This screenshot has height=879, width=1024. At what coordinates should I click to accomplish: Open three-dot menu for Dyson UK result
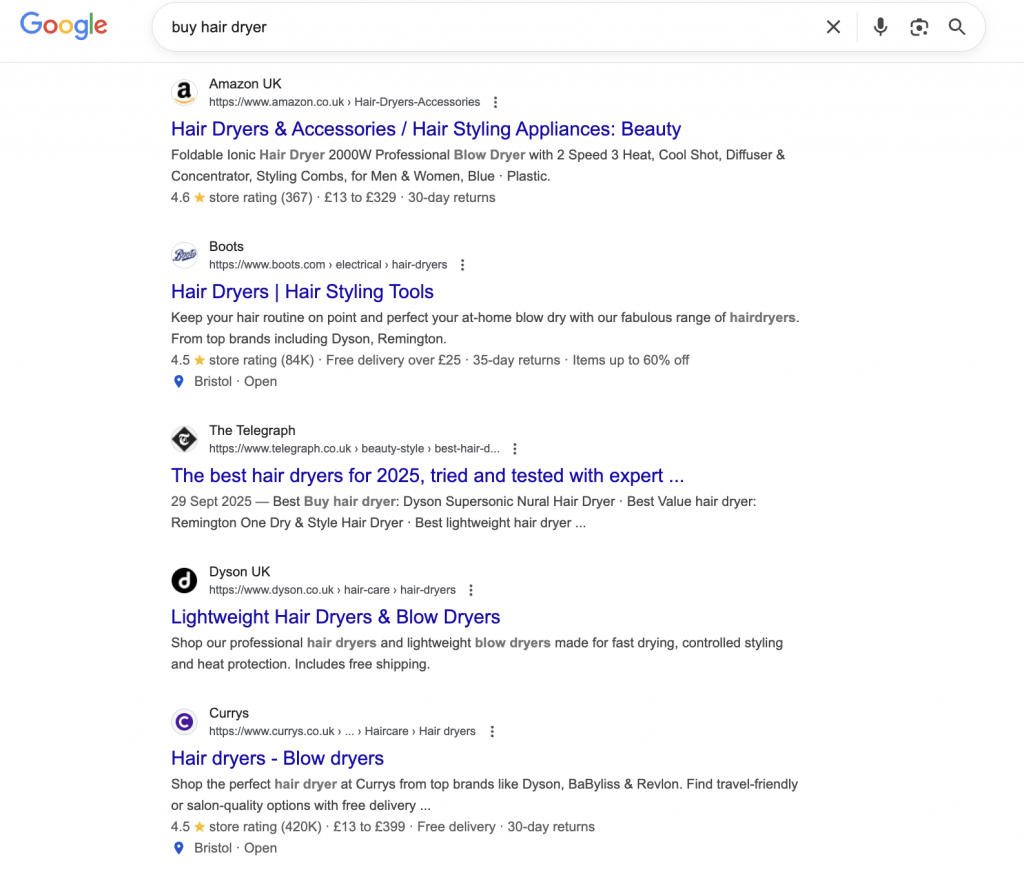click(x=471, y=590)
